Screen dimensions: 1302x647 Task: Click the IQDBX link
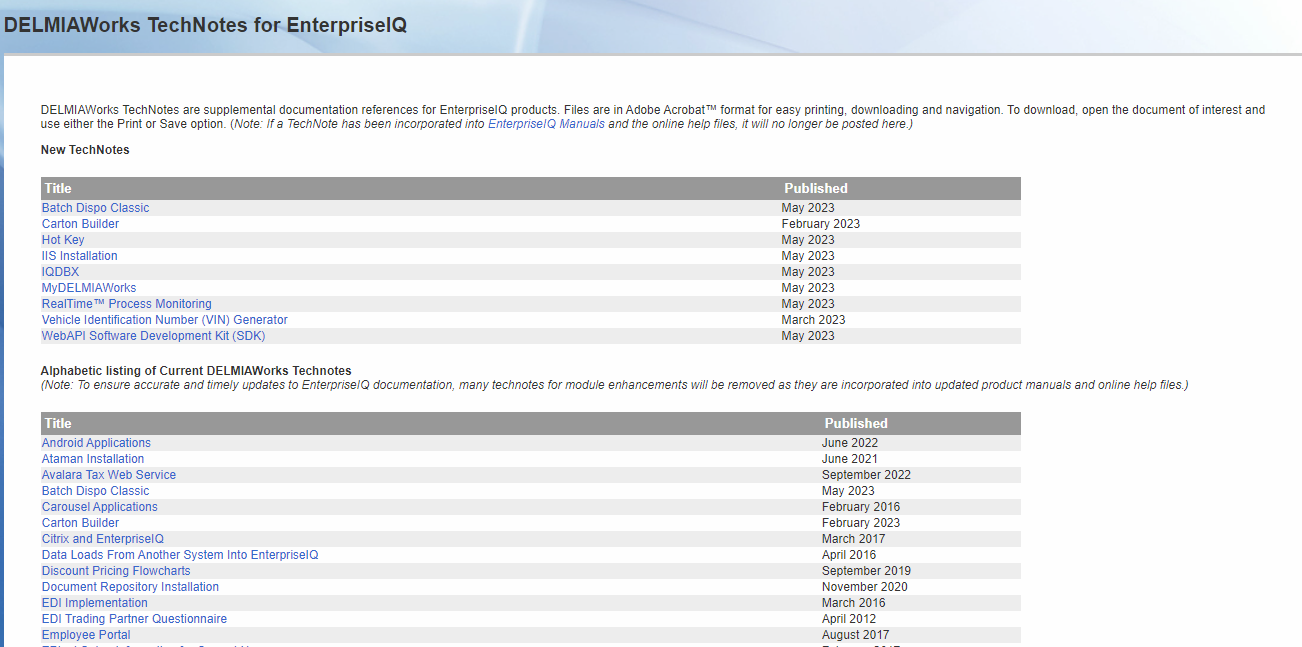tap(60, 272)
